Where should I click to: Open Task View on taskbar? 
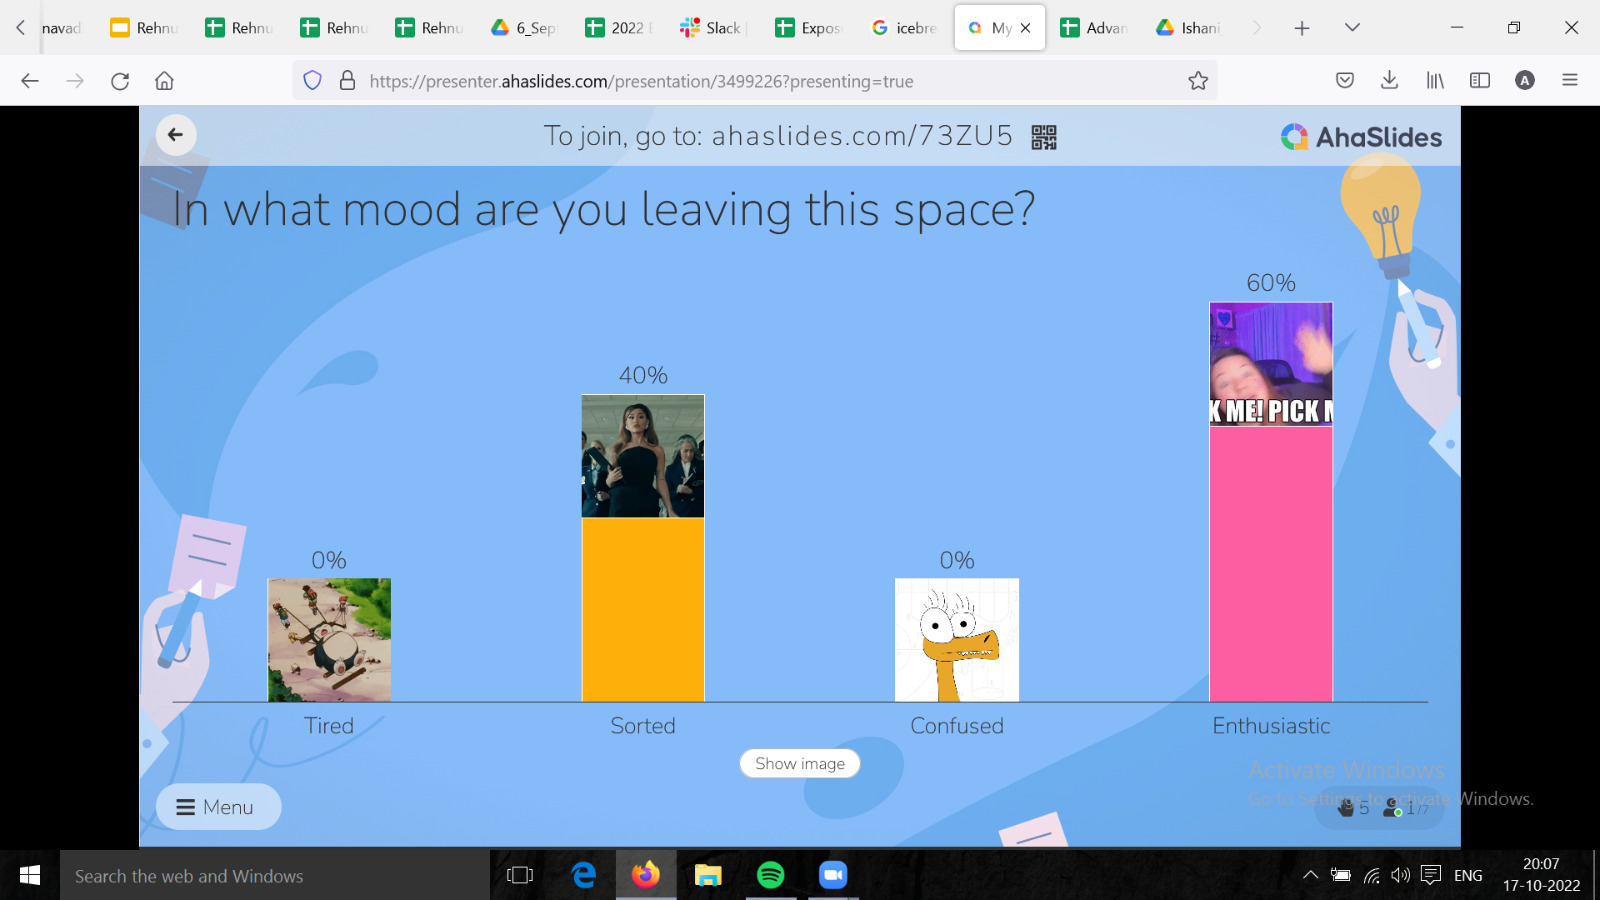[520, 876]
